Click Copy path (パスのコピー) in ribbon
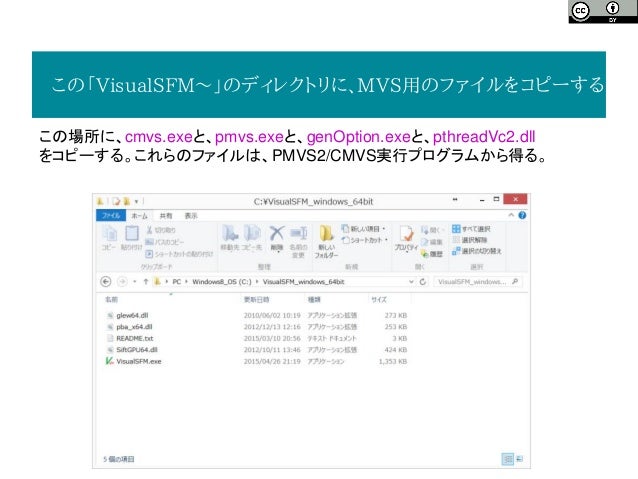This screenshot has width=638, height=479. point(165,242)
